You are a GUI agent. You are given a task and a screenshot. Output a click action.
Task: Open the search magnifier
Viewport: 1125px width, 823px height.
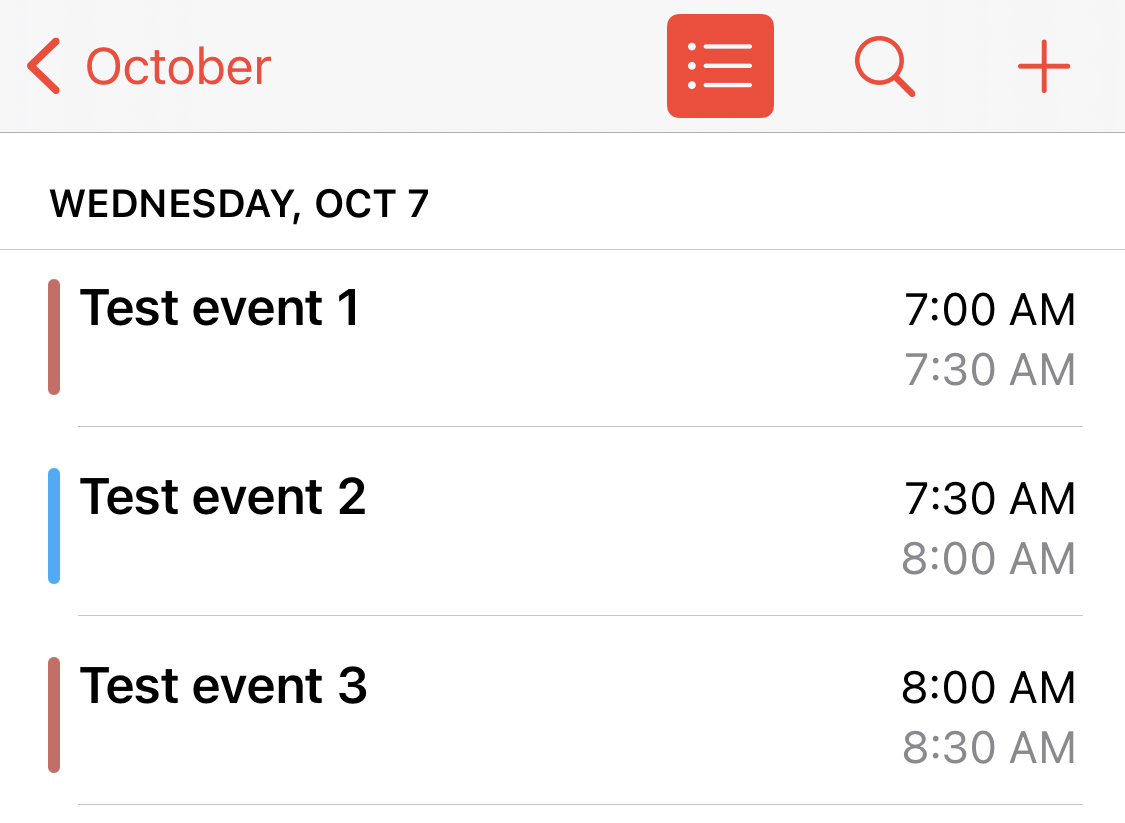(x=884, y=67)
